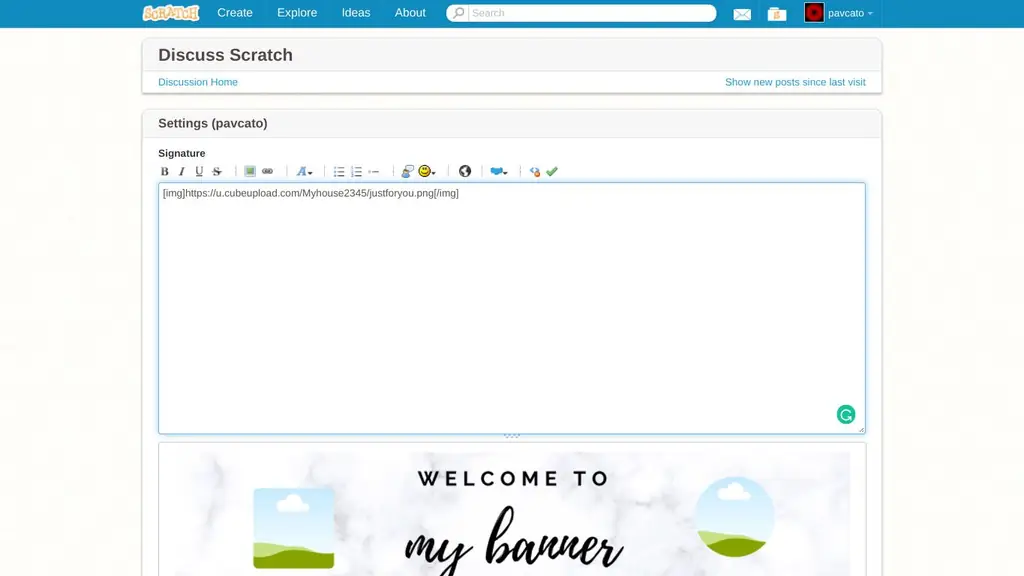Click the Grammarly icon in the editor
This screenshot has width=1024, height=576.
click(846, 415)
